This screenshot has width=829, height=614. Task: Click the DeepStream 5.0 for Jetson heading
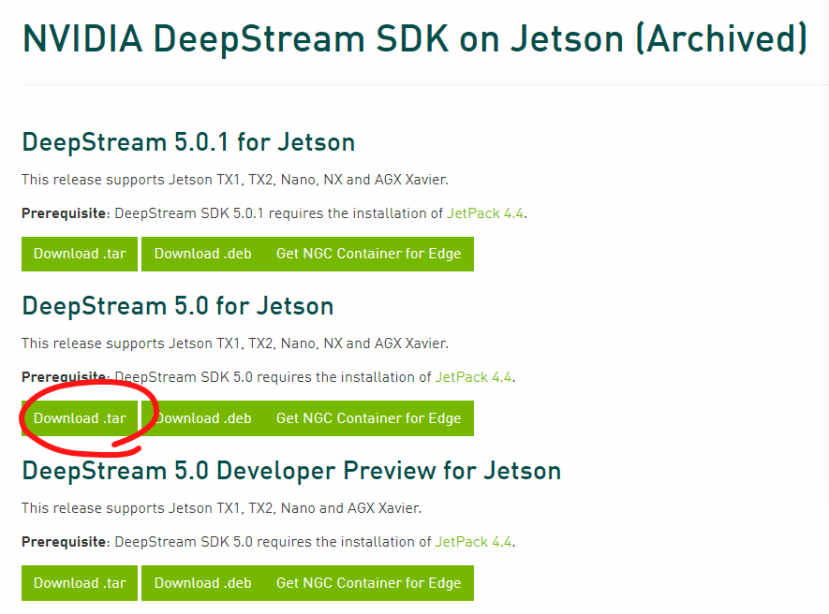click(178, 307)
